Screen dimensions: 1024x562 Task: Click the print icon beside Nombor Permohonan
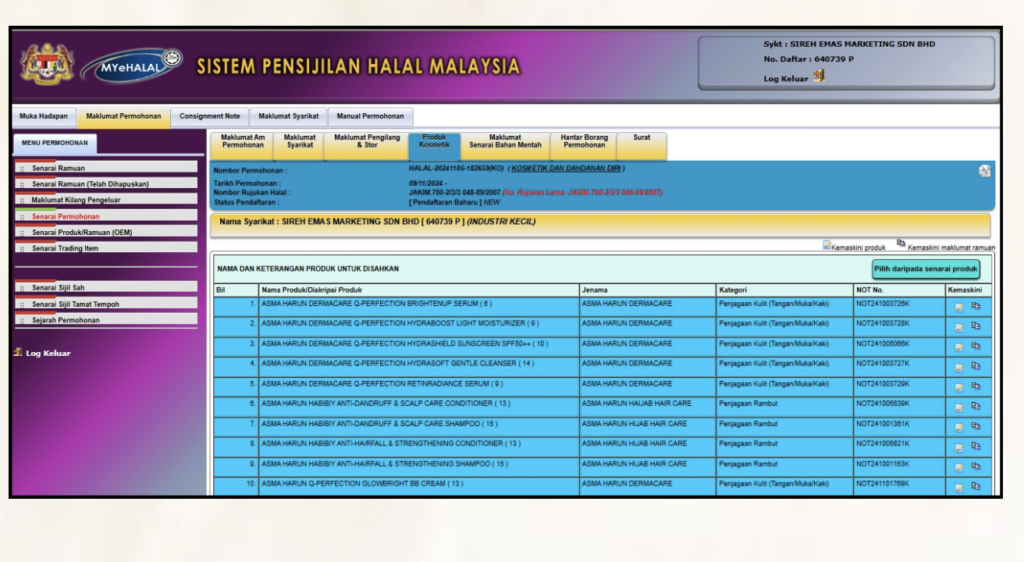(x=984, y=171)
